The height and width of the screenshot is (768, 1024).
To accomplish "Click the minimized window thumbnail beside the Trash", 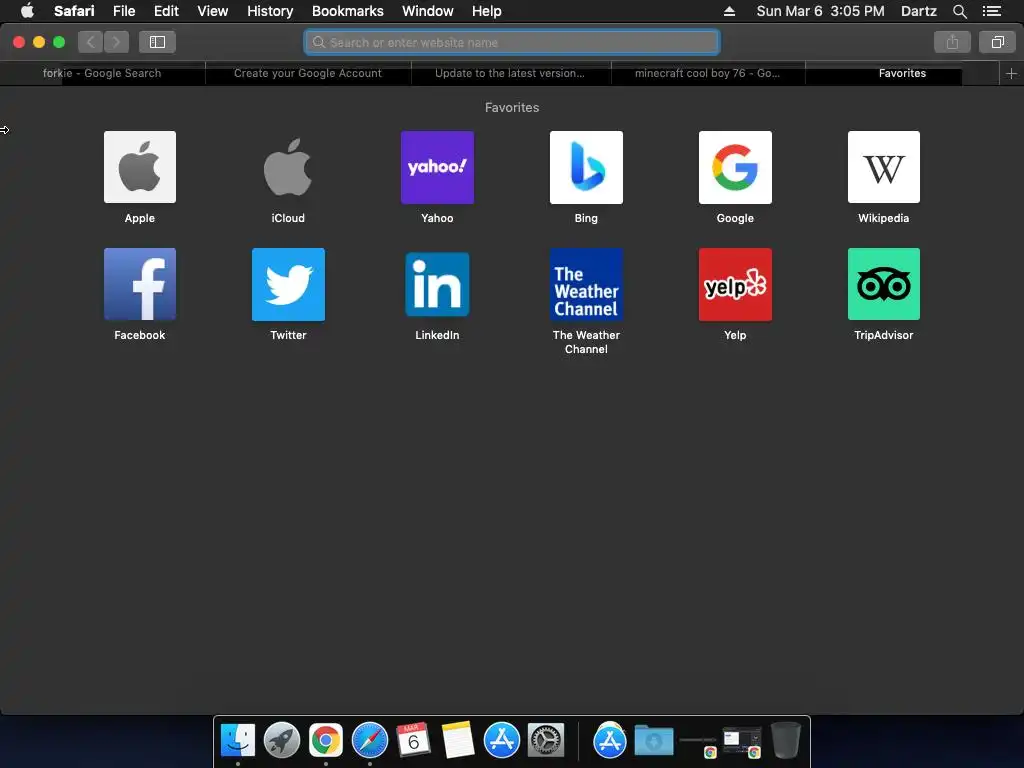I will coord(742,741).
